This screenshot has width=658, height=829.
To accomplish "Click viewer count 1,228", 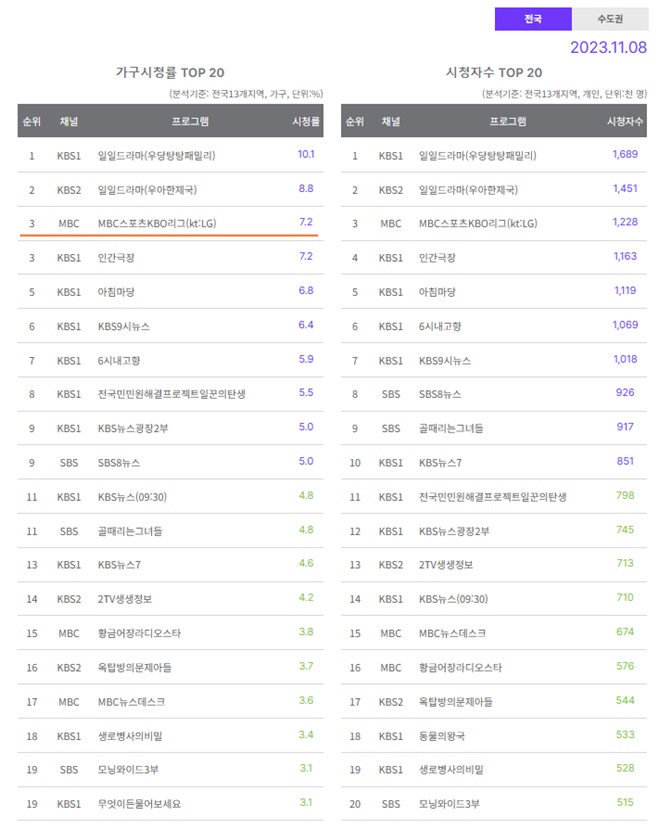I will pyautogui.click(x=625, y=223).
